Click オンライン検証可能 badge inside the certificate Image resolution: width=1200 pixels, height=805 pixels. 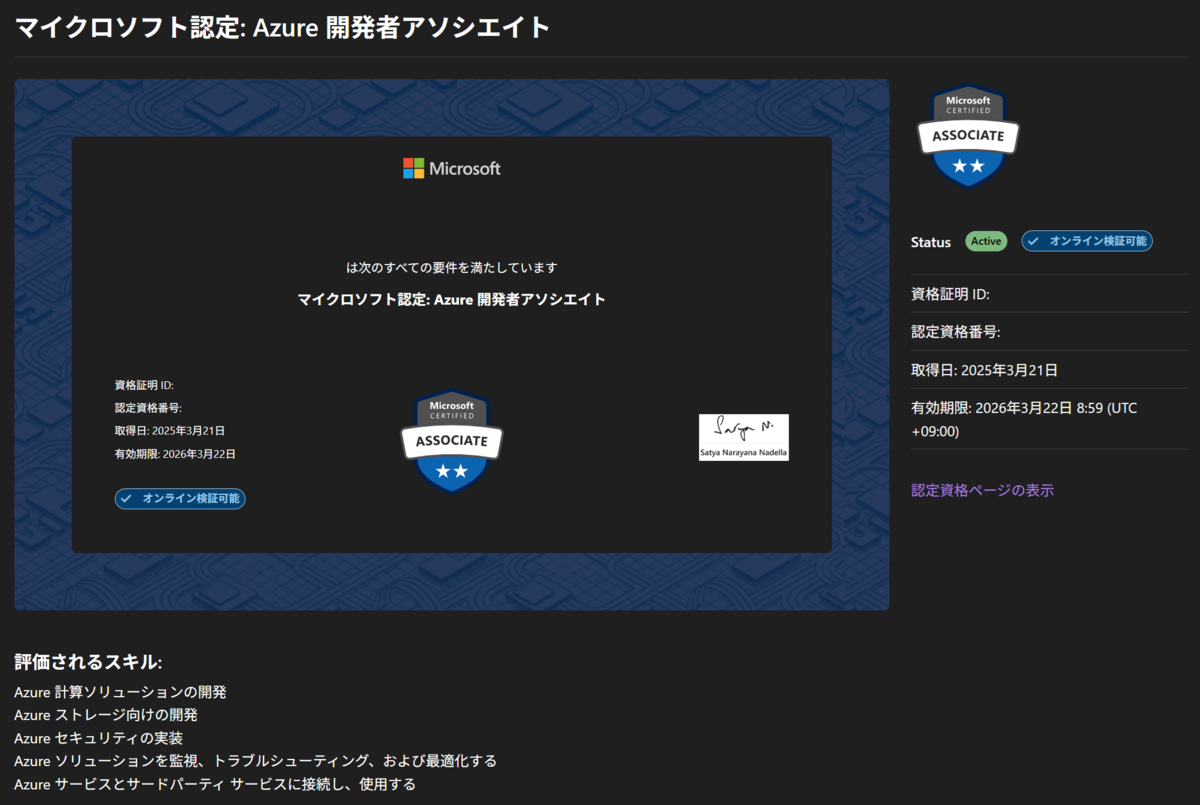pos(180,498)
